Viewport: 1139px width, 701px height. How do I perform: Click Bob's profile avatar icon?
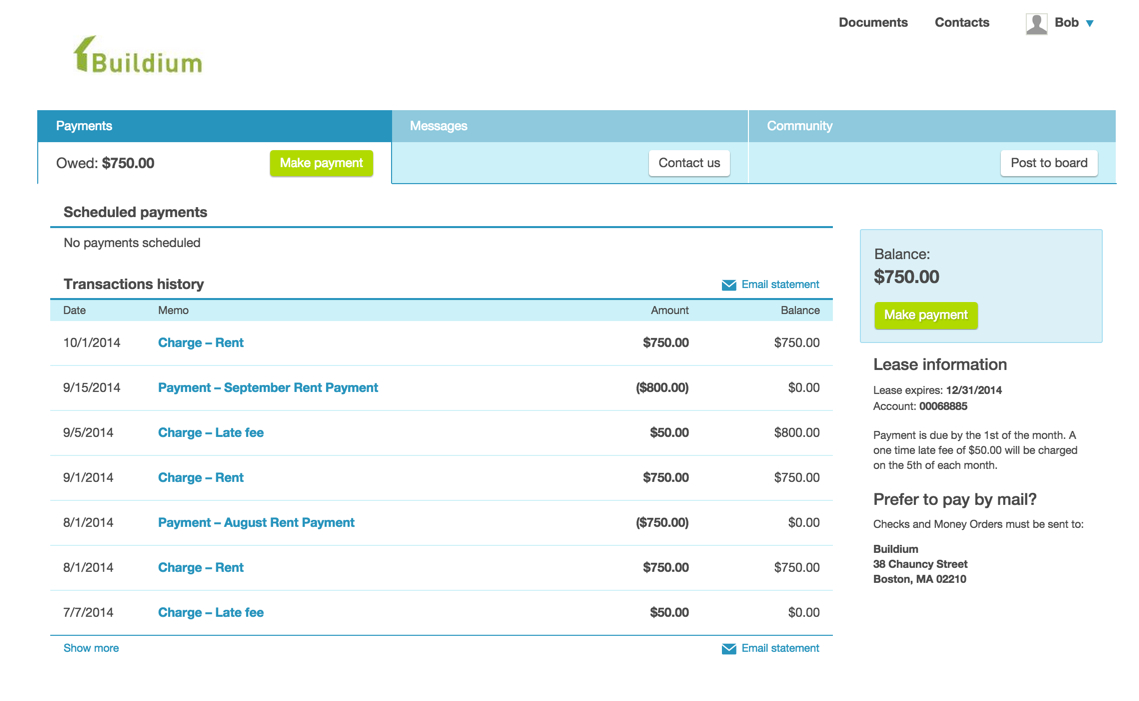(x=1036, y=23)
